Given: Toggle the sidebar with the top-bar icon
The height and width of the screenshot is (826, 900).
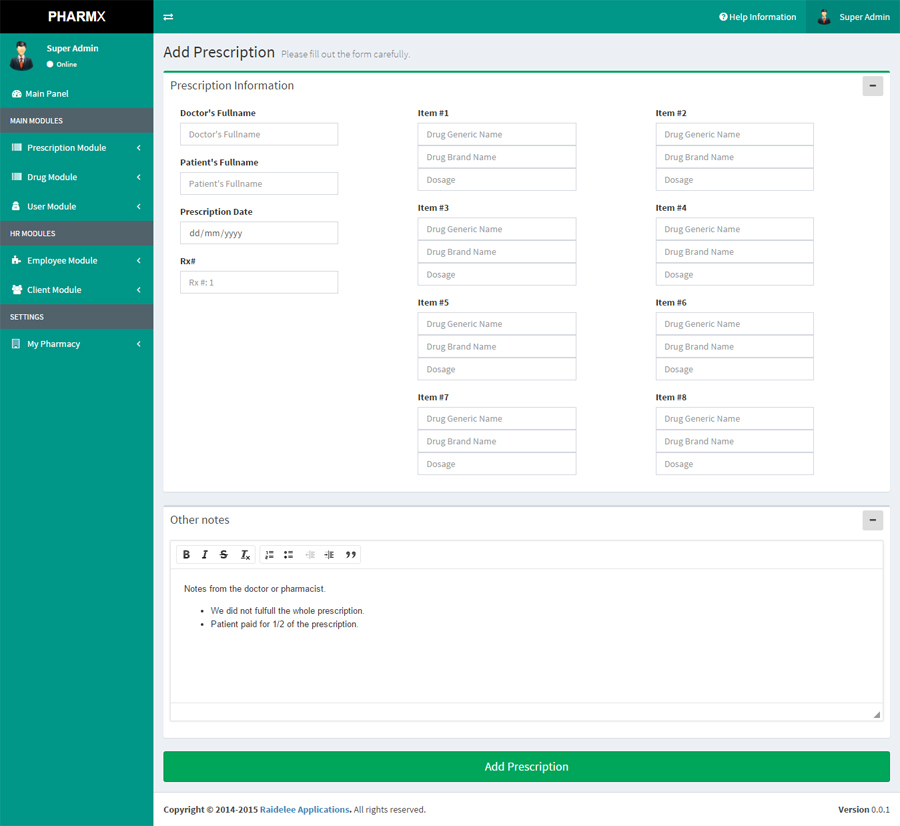Looking at the screenshot, I should click(x=168, y=17).
